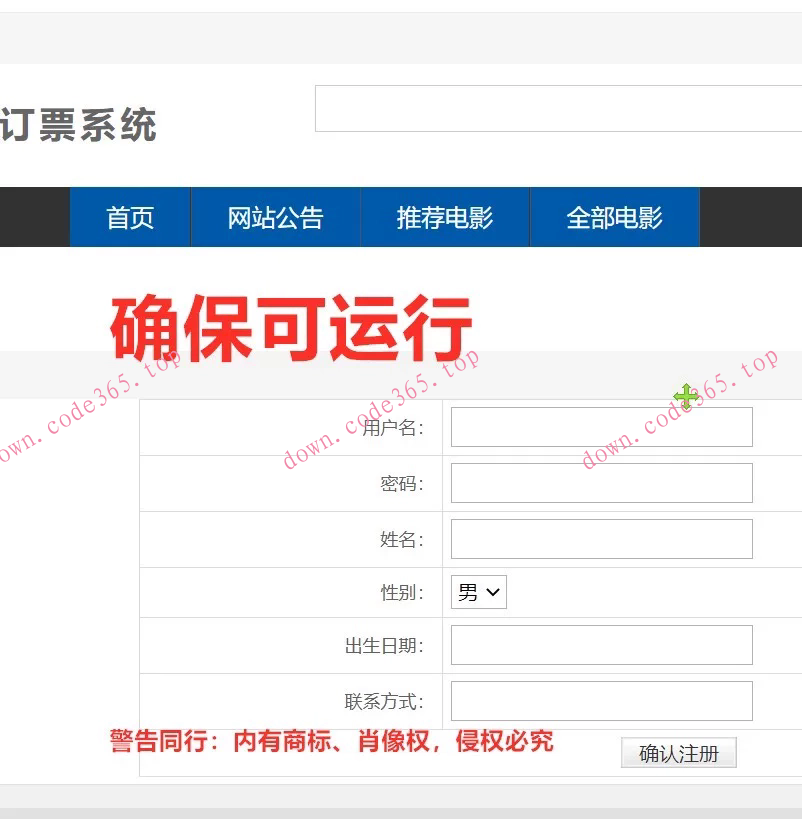Click inside the 用户名 username field
The image size is (802, 819).
(600, 426)
